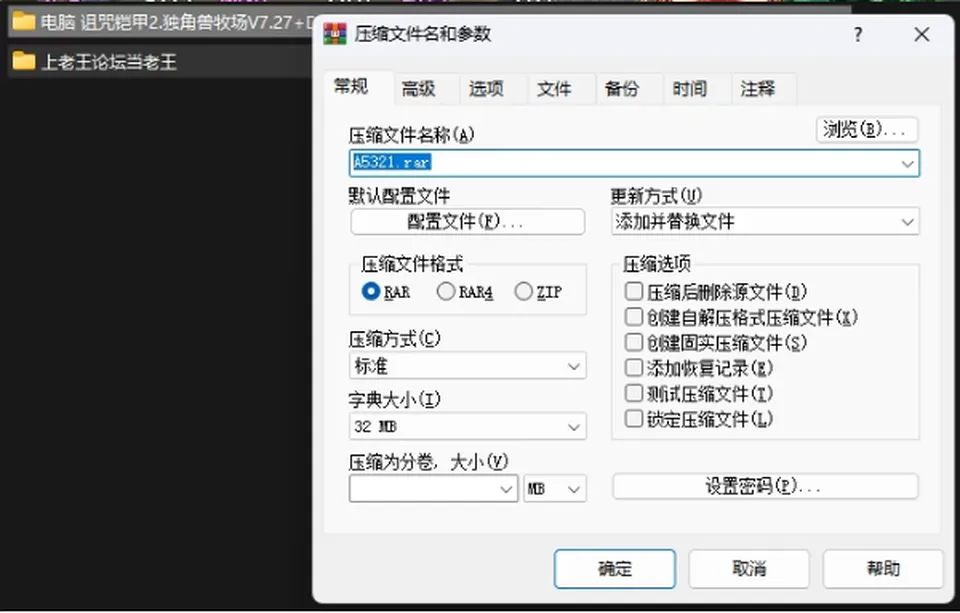Click the 帮助 button

(883, 569)
